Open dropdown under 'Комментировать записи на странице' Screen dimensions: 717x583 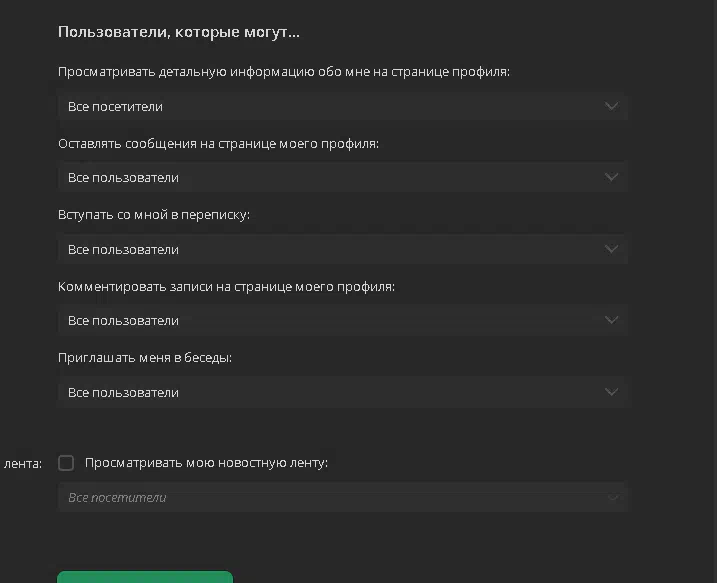(342, 321)
